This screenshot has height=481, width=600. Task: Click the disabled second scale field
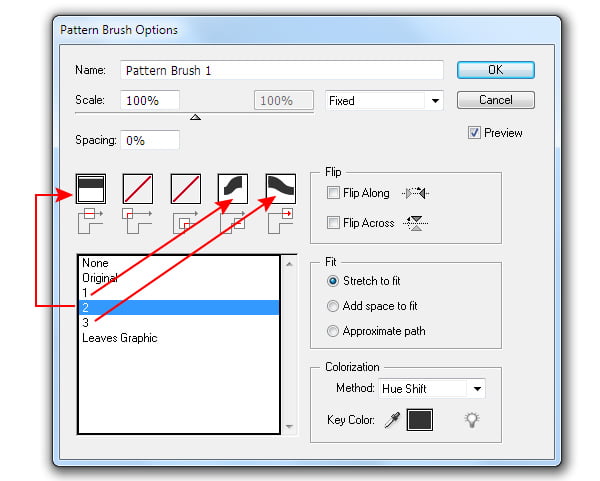point(284,100)
